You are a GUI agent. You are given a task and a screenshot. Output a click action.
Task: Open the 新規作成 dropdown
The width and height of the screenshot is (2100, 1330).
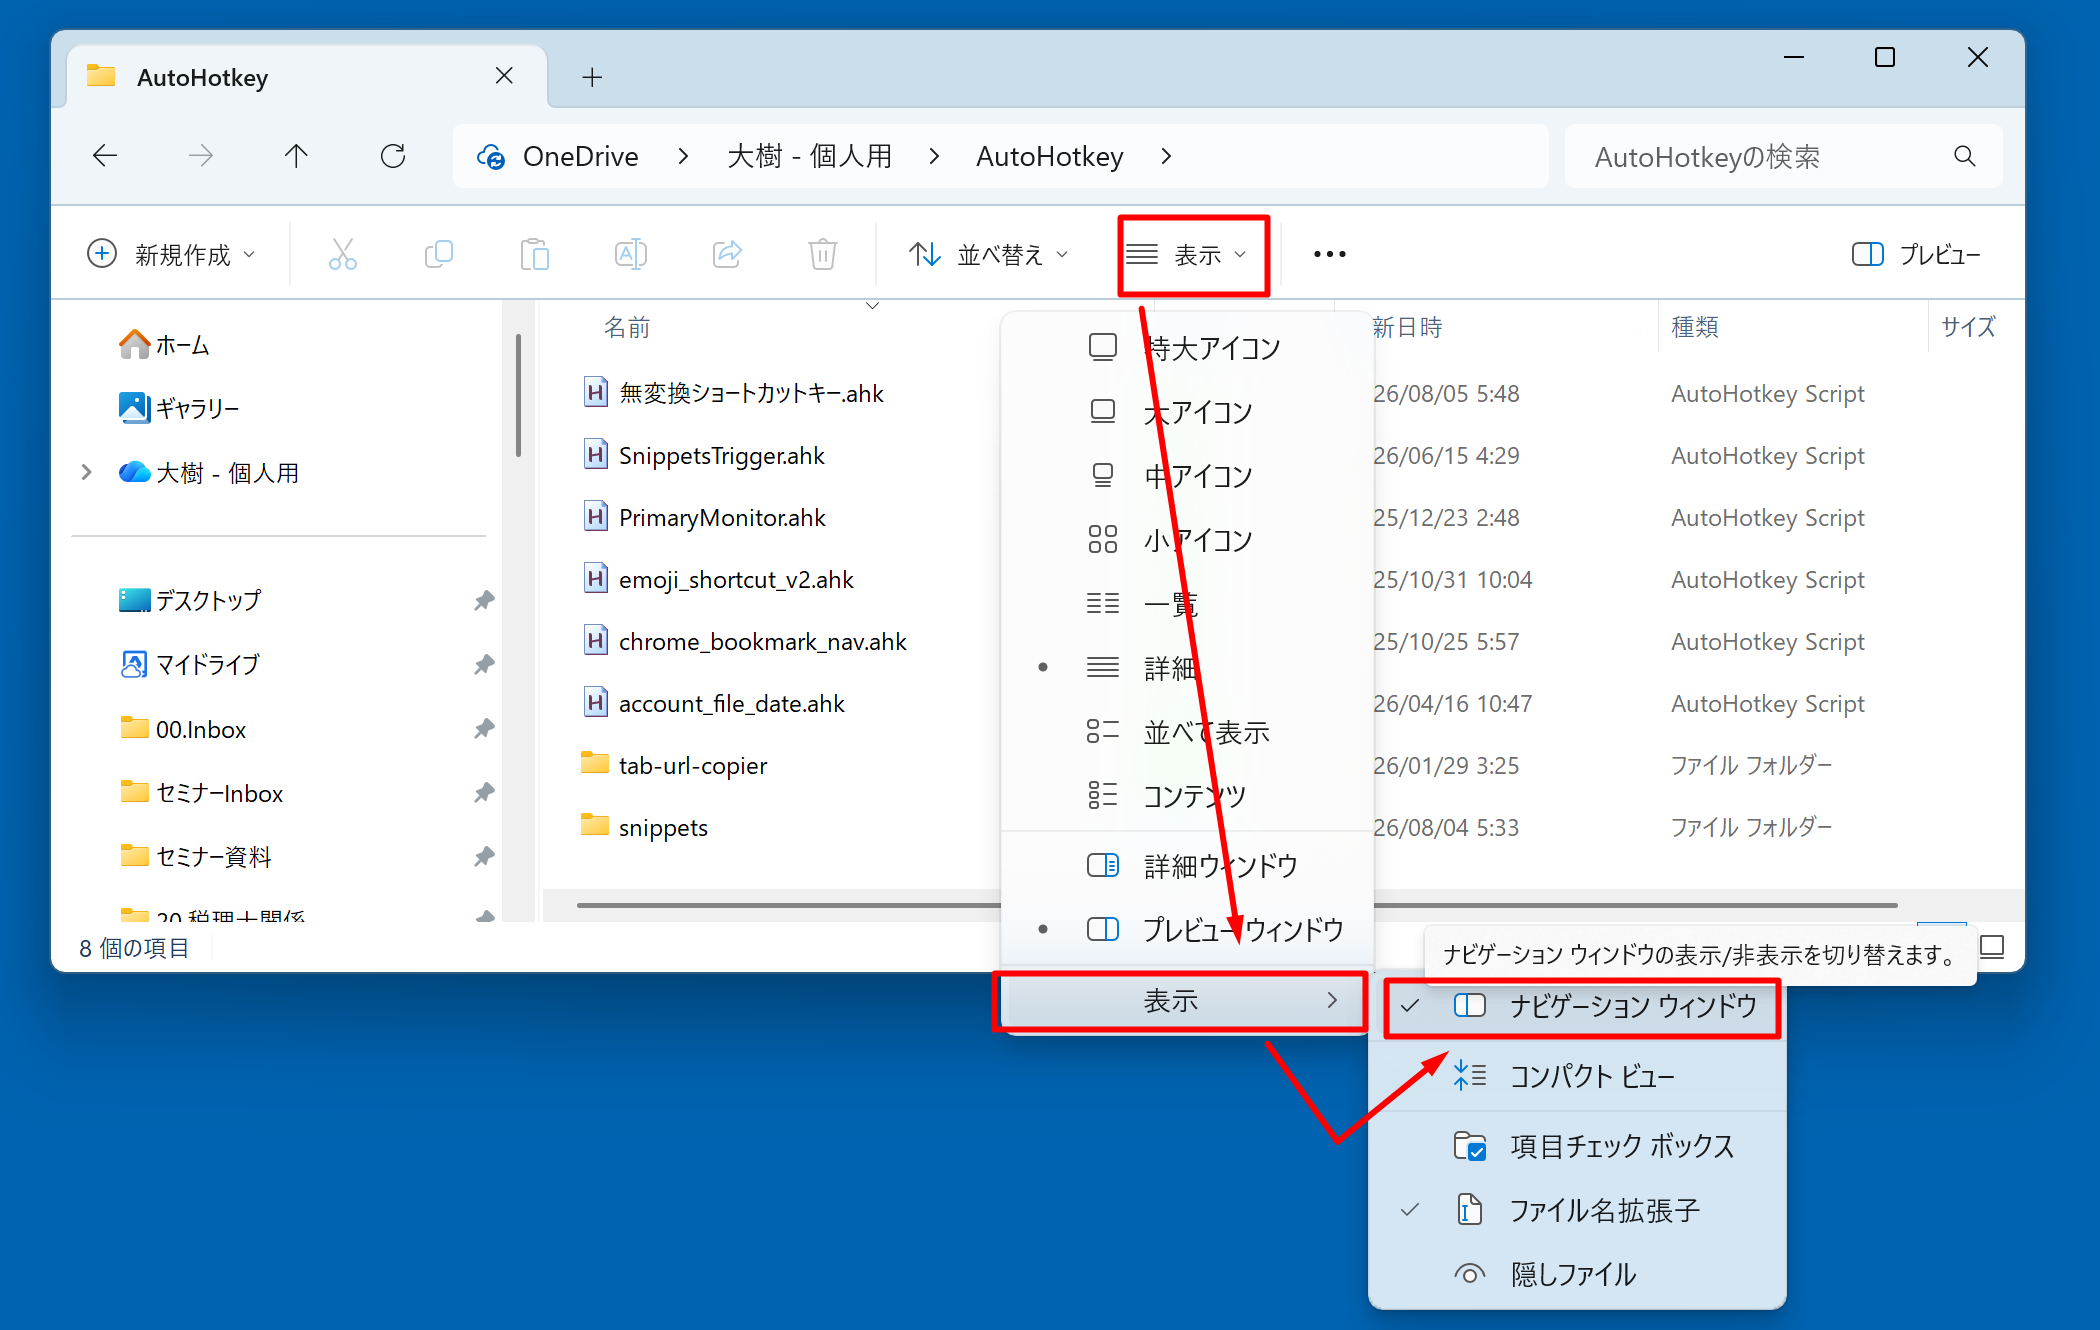171,254
